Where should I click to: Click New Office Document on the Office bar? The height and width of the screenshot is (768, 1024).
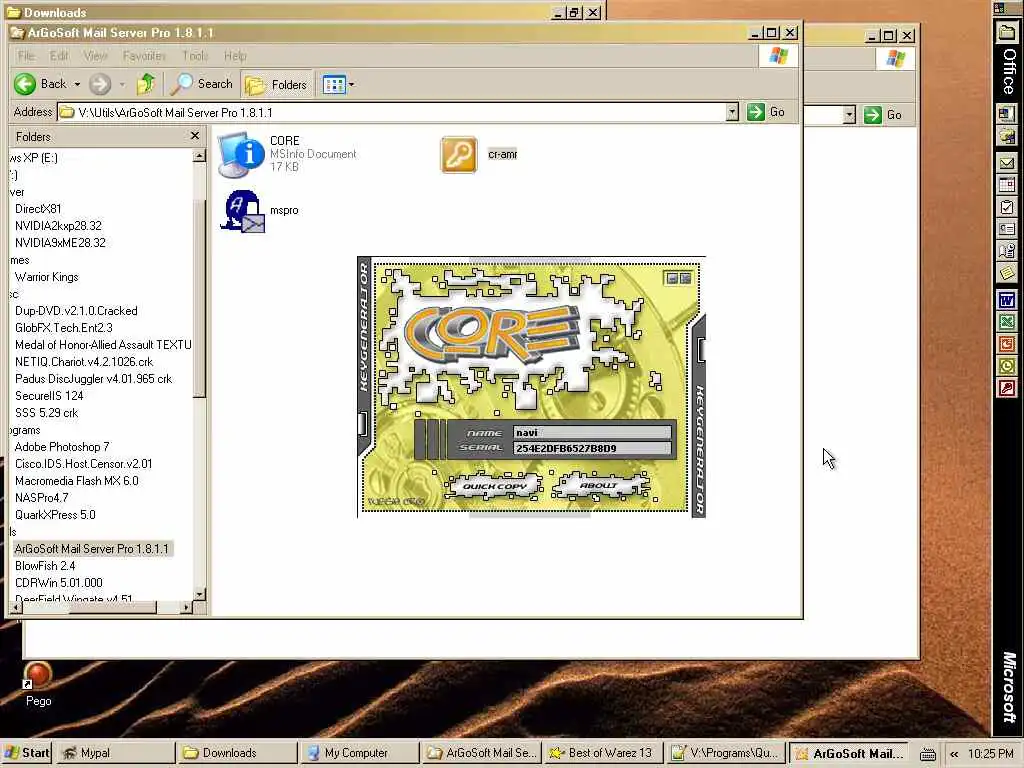point(1007,114)
